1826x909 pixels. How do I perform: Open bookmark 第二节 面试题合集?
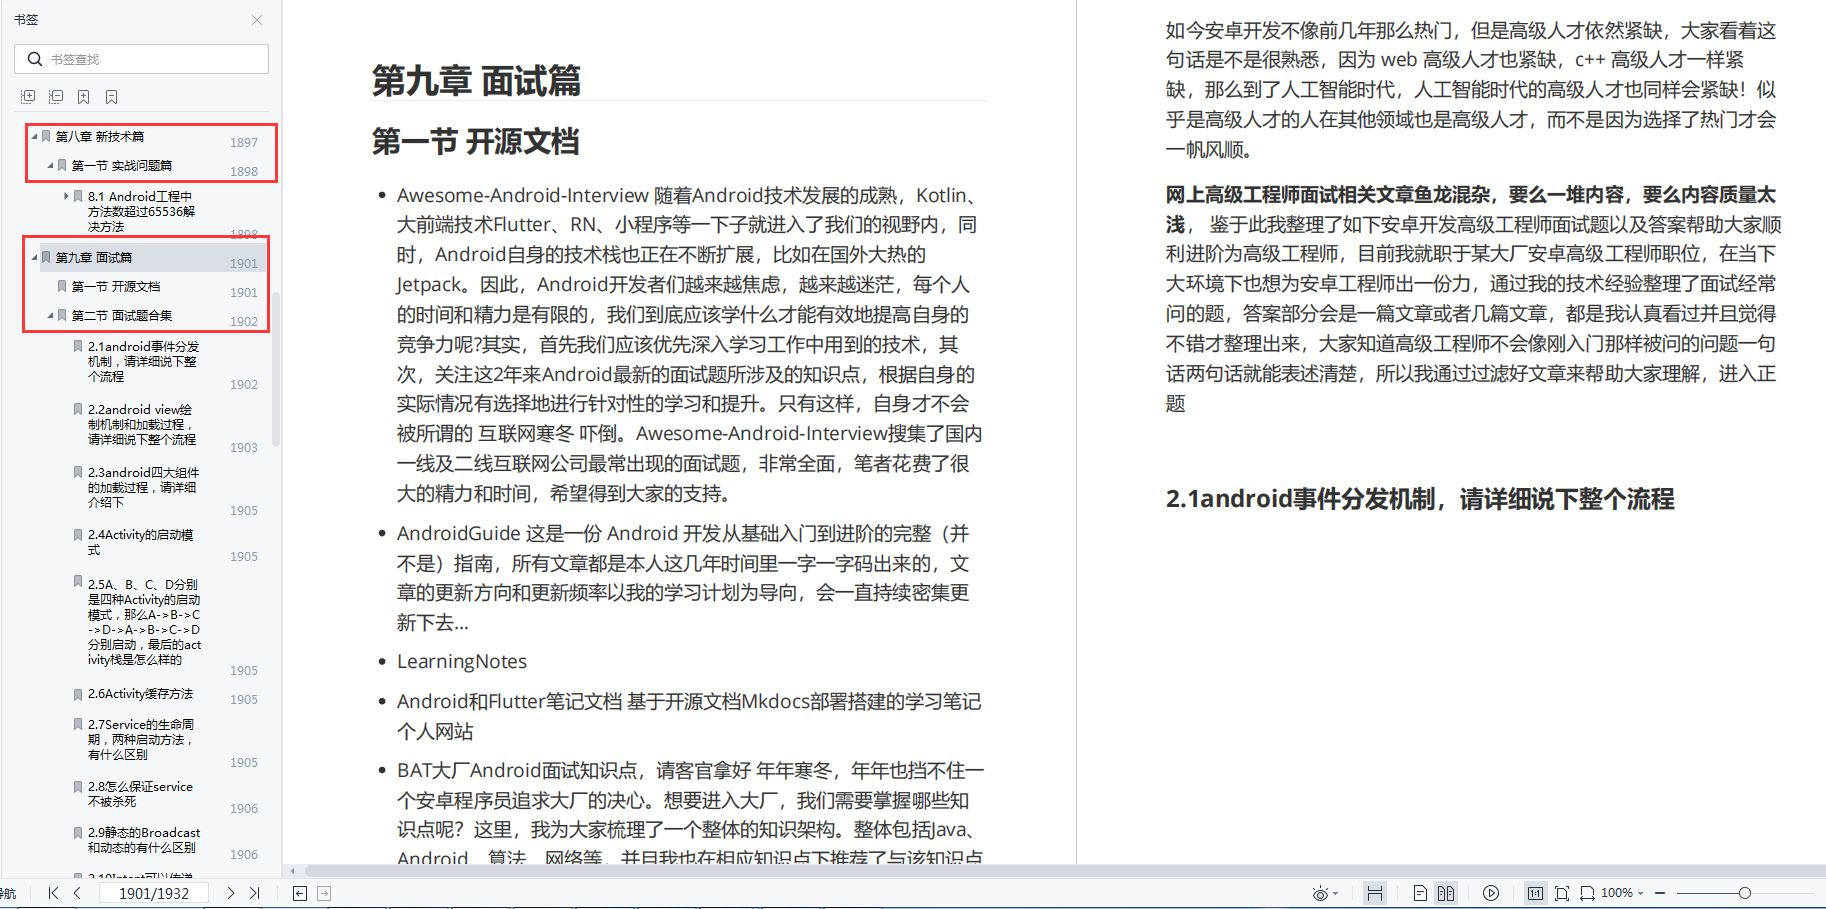click(x=121, y=315)
